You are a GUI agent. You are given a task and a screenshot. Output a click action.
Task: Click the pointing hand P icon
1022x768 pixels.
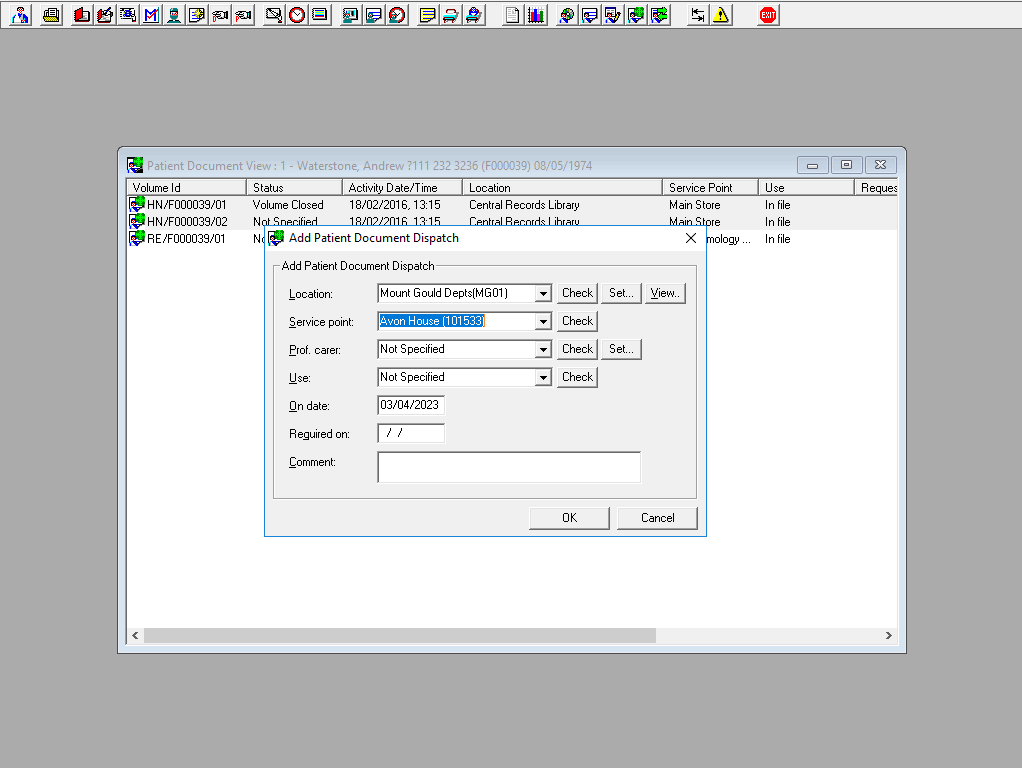point(243,15)
